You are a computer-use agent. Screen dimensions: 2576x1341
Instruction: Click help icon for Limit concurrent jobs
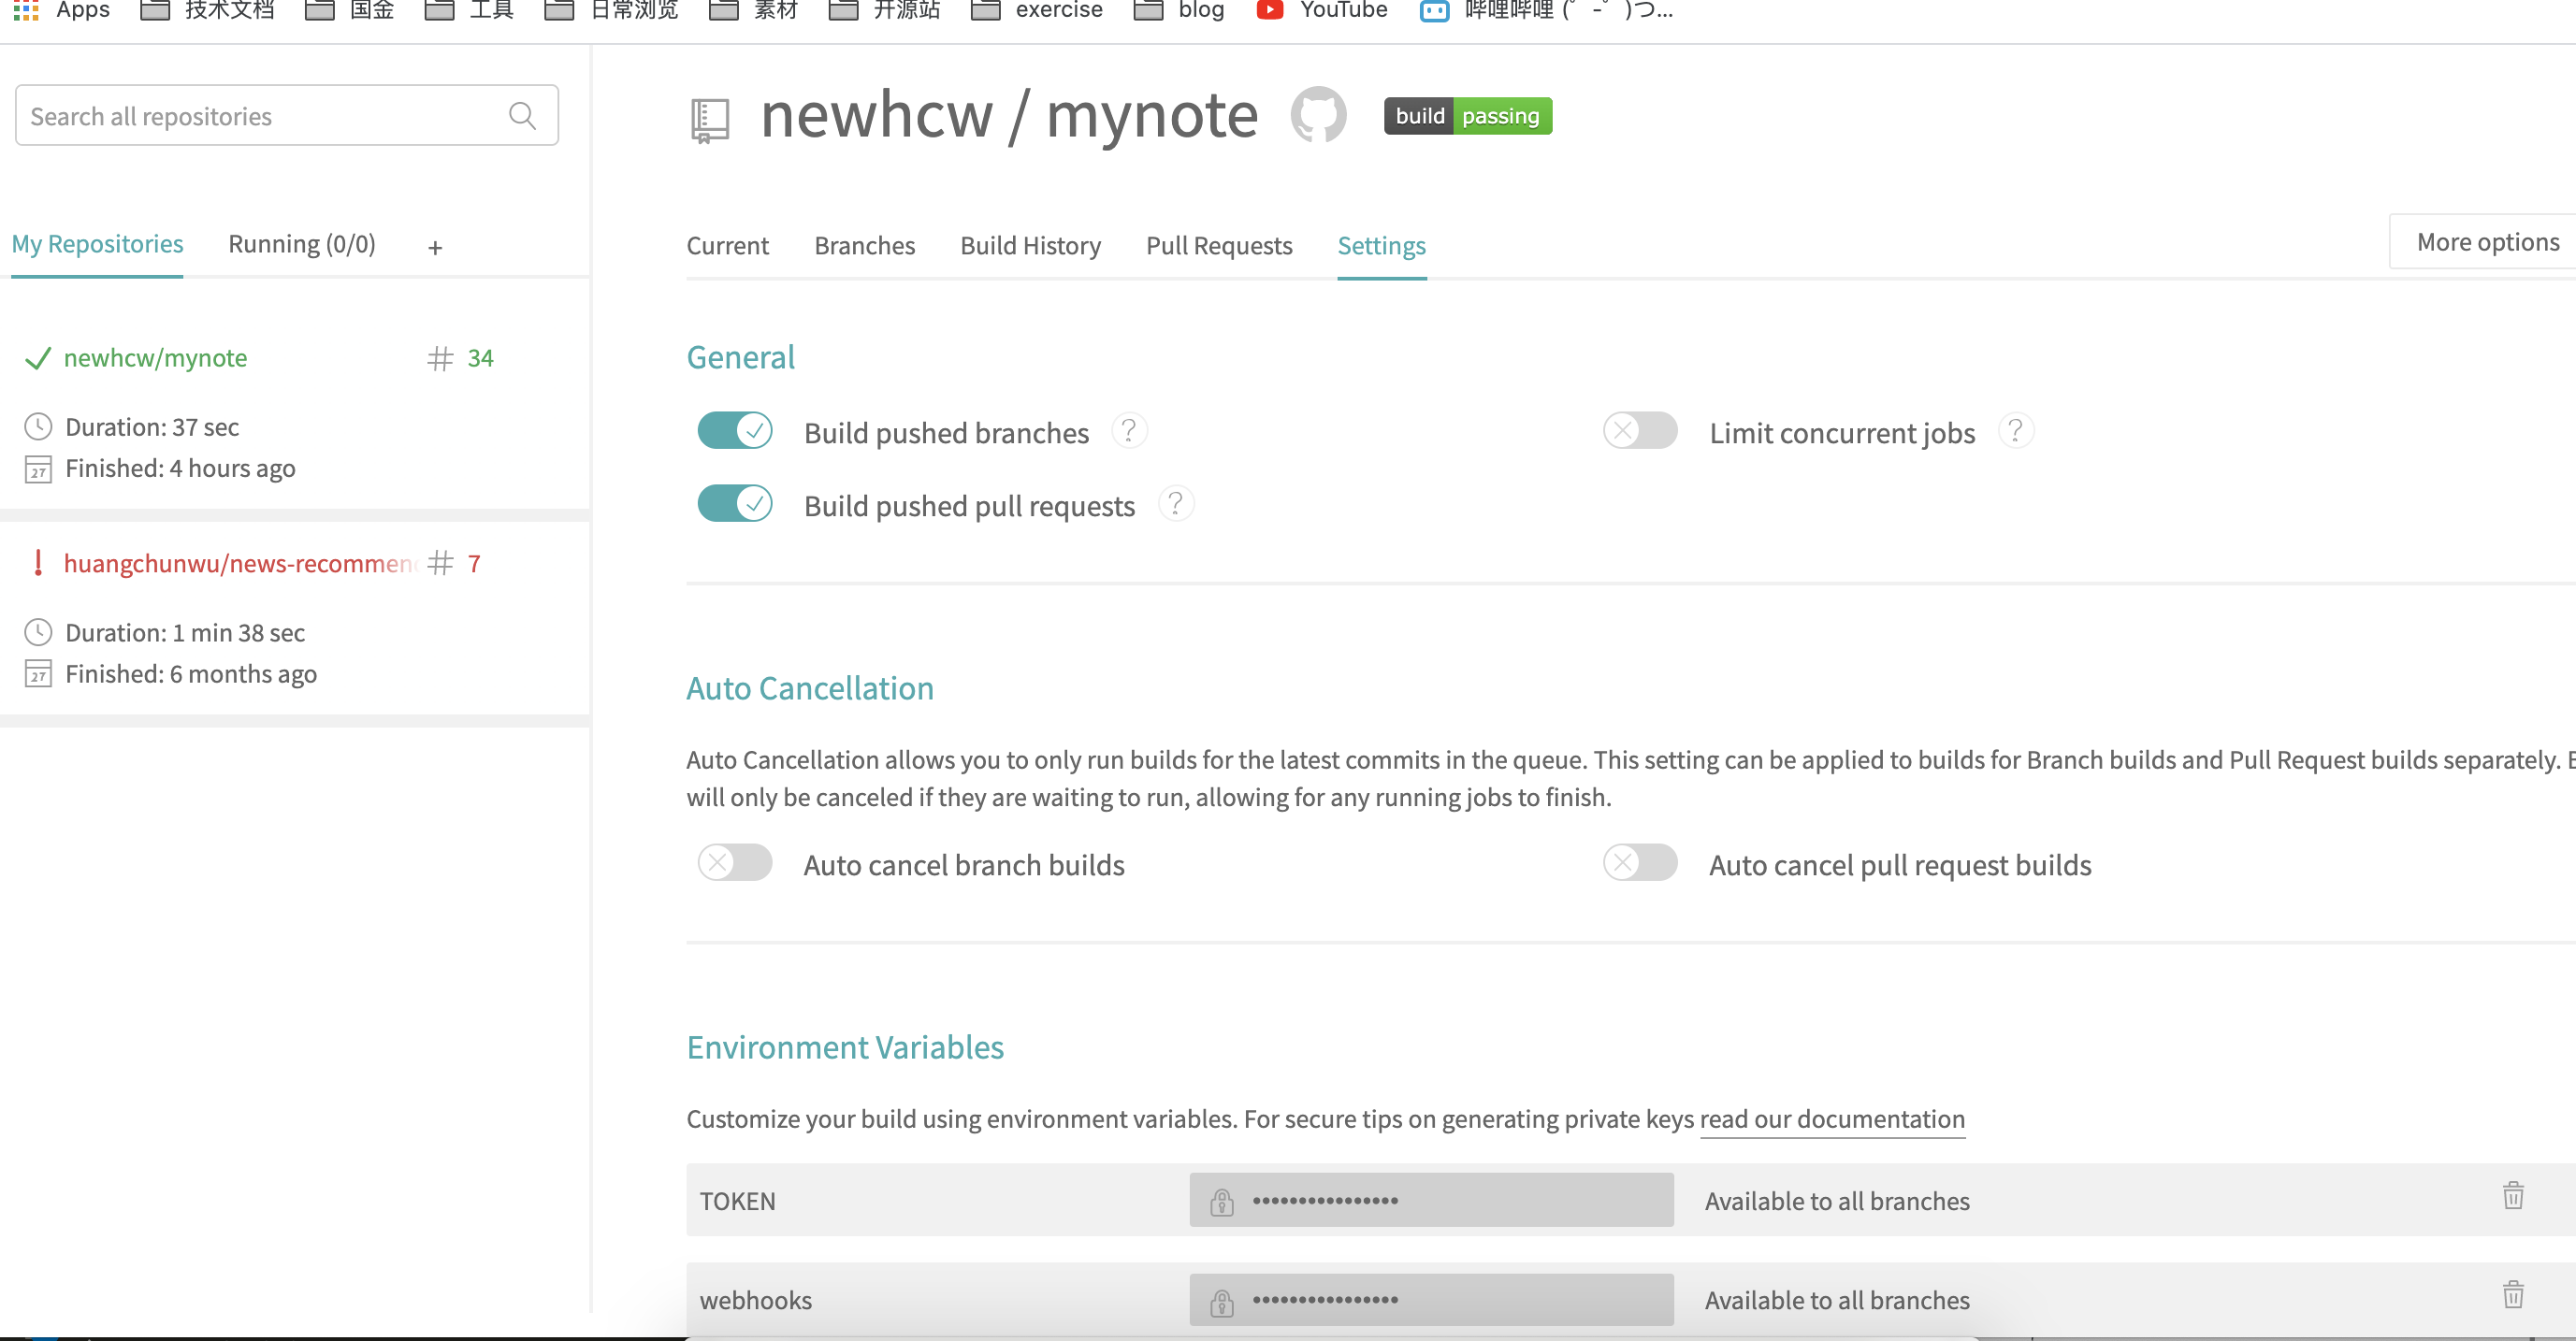click(2015, 431)
